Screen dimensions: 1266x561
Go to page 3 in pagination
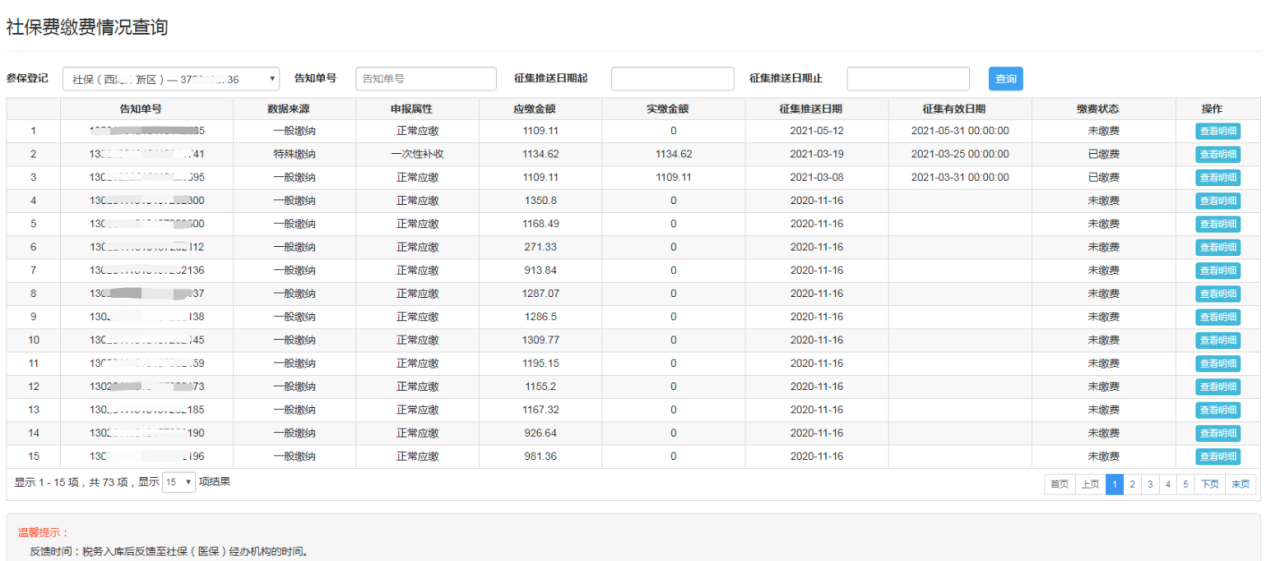click(1150, 484)
